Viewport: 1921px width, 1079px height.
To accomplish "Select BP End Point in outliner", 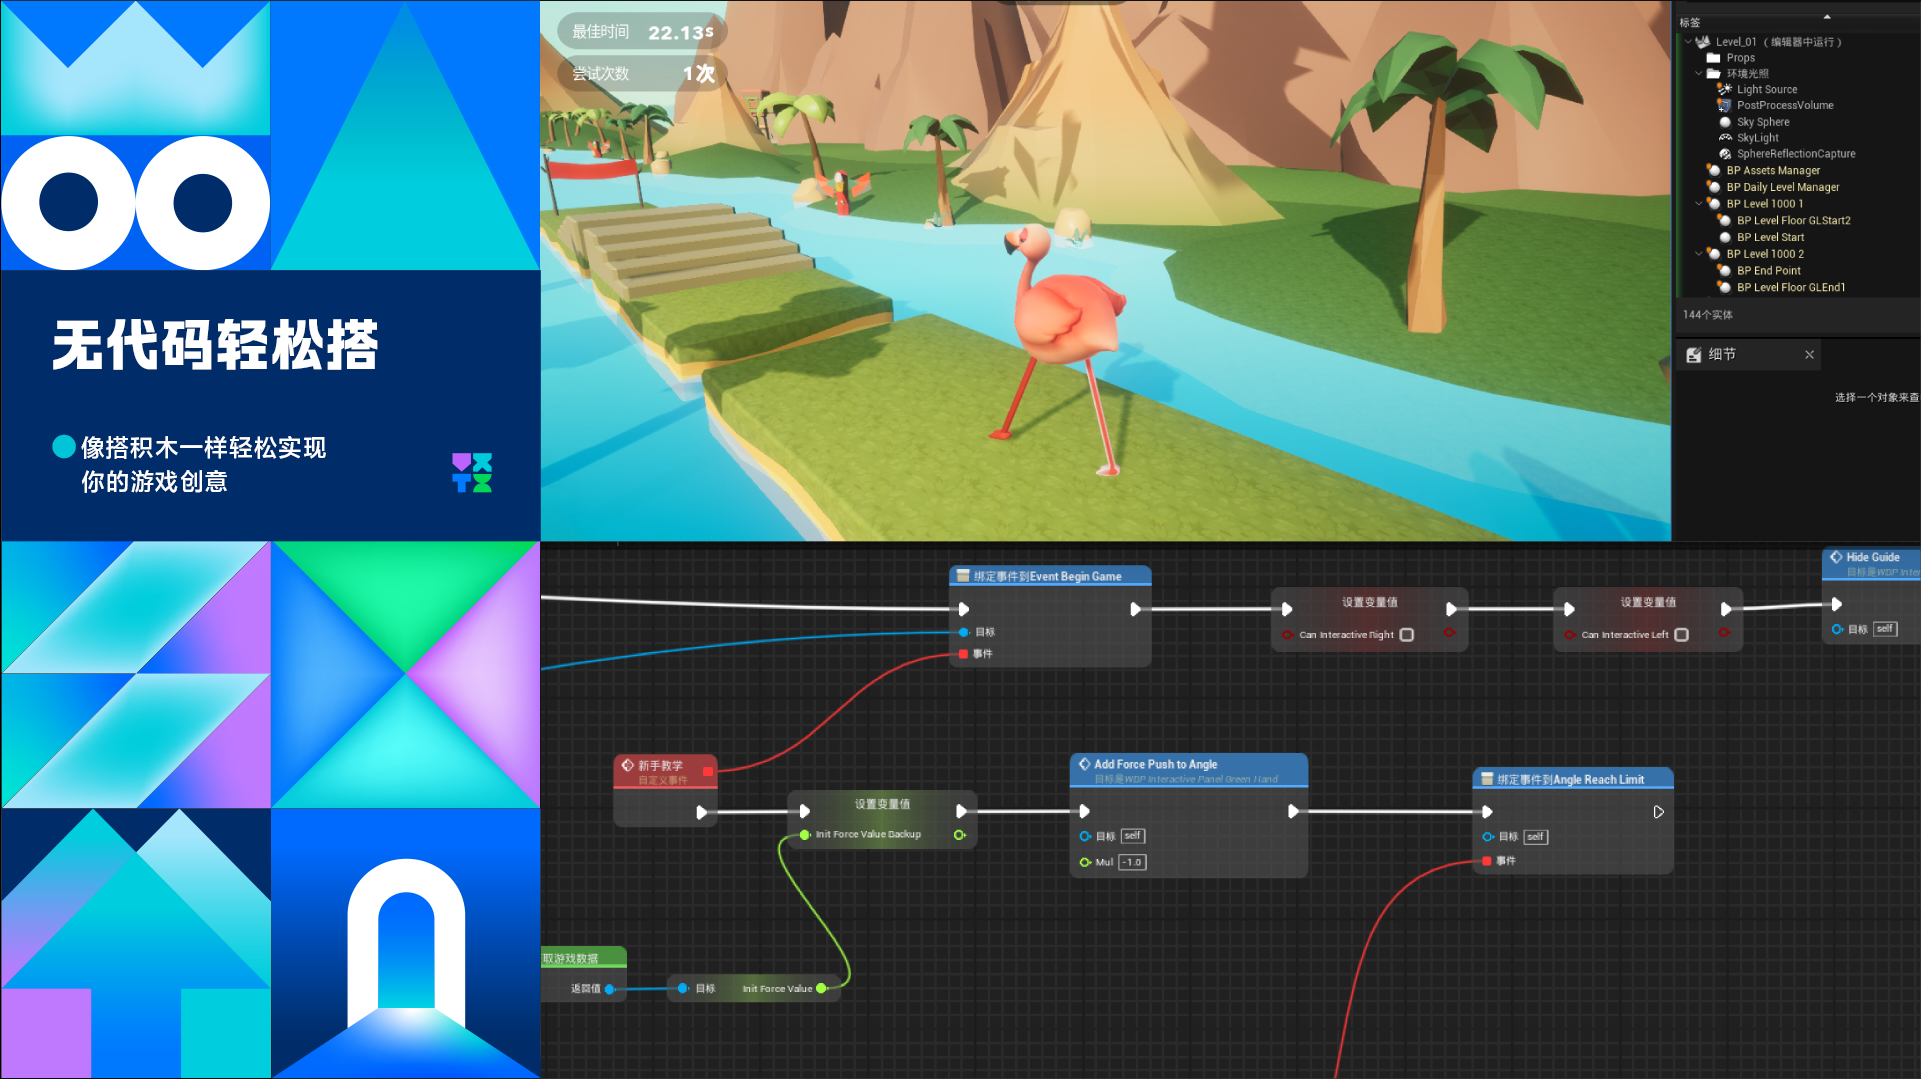I will [x=1769, y=271].
